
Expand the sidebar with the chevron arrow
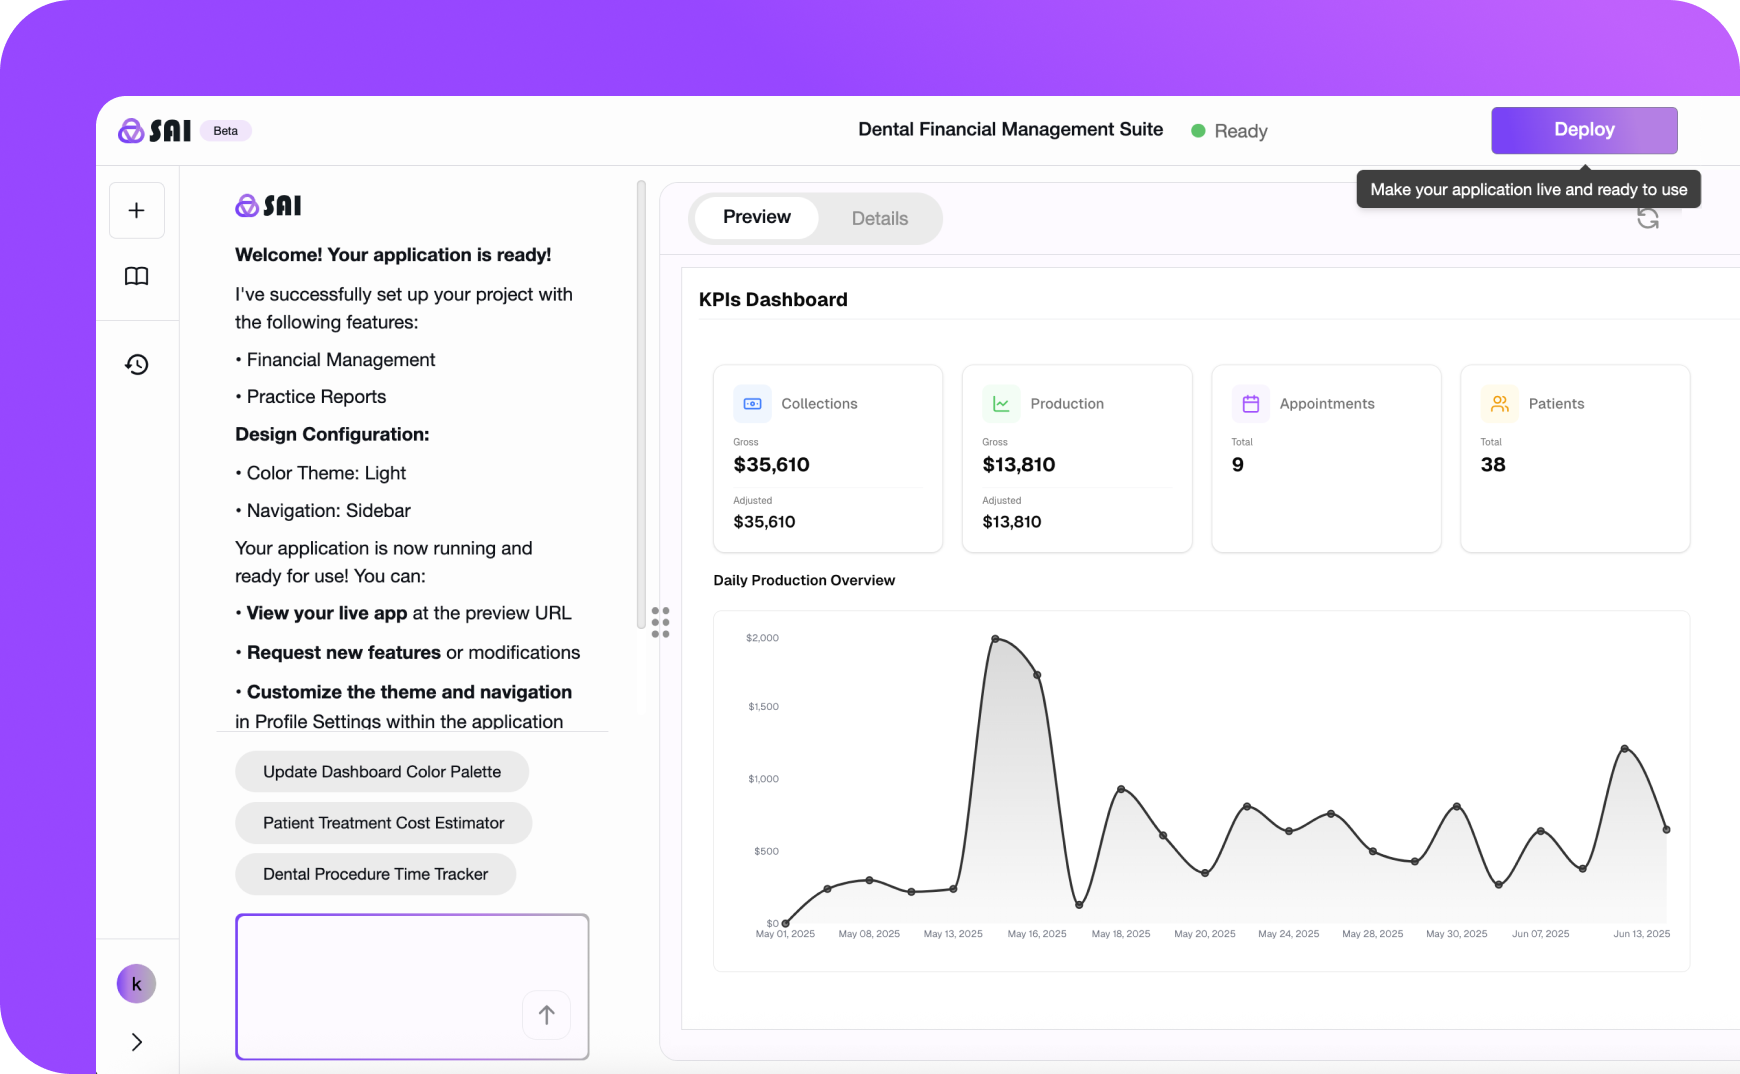(x=137, y=1042)
